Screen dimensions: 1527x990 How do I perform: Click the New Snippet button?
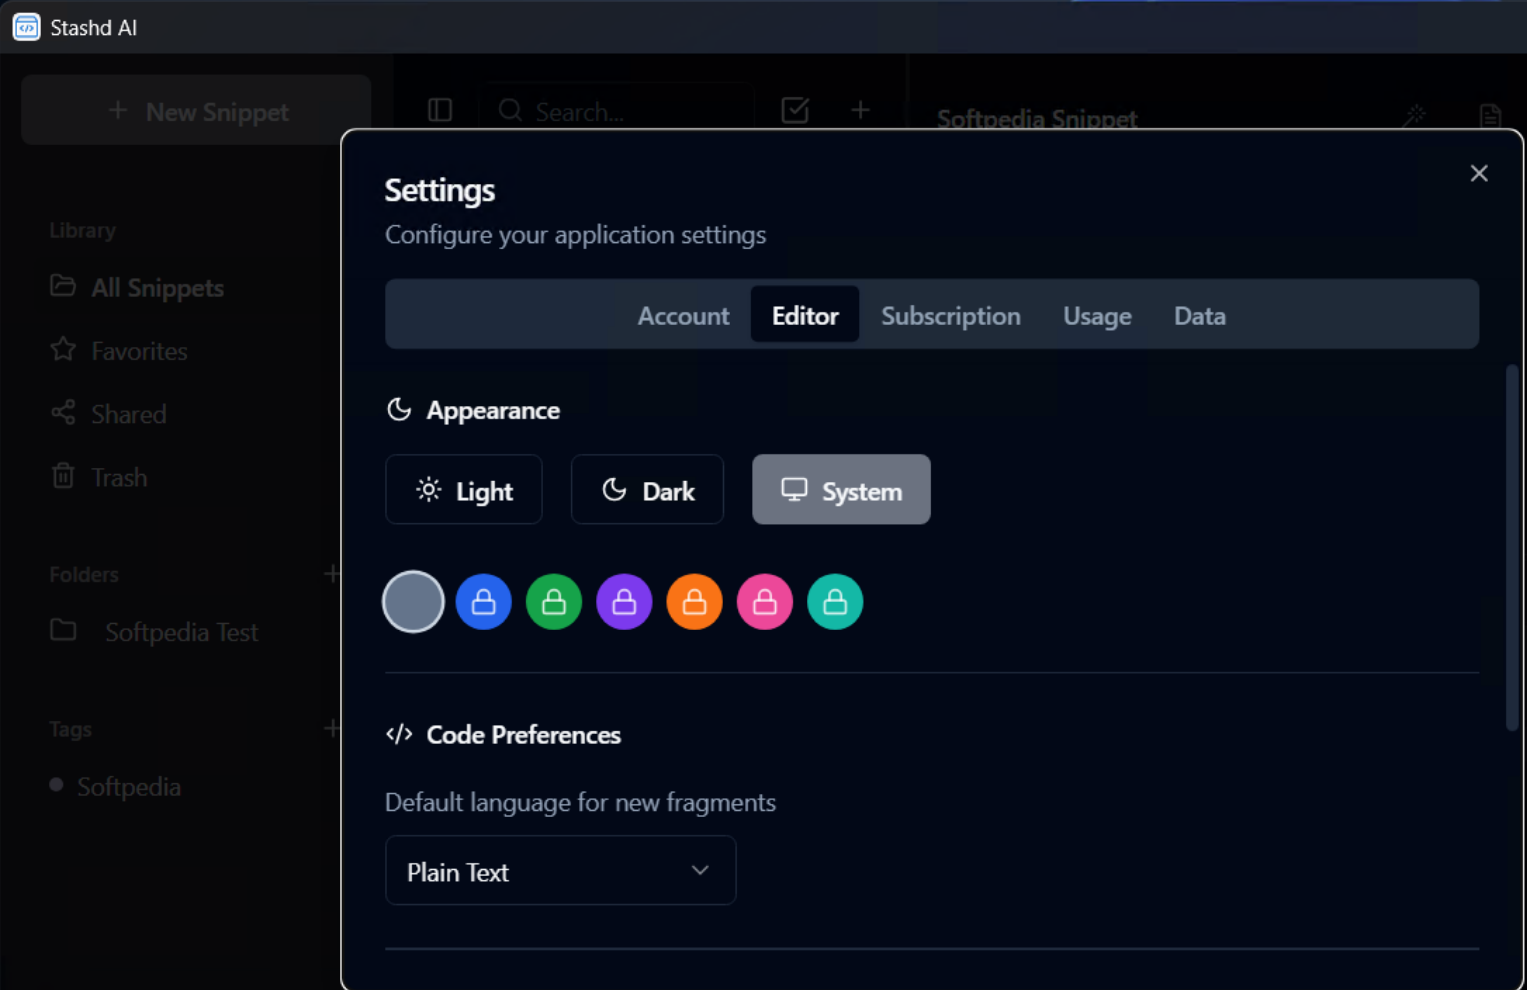(x=196, y=111)
